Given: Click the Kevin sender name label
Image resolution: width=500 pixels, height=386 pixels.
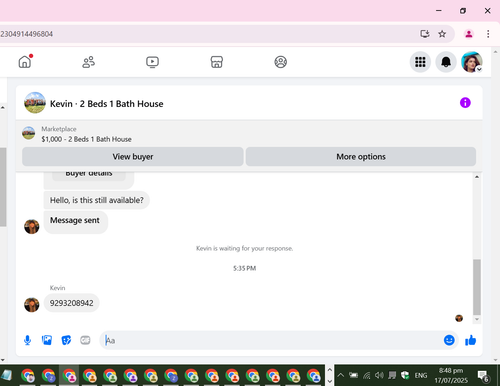Looking at the screenshot, I should coord(57,288).
